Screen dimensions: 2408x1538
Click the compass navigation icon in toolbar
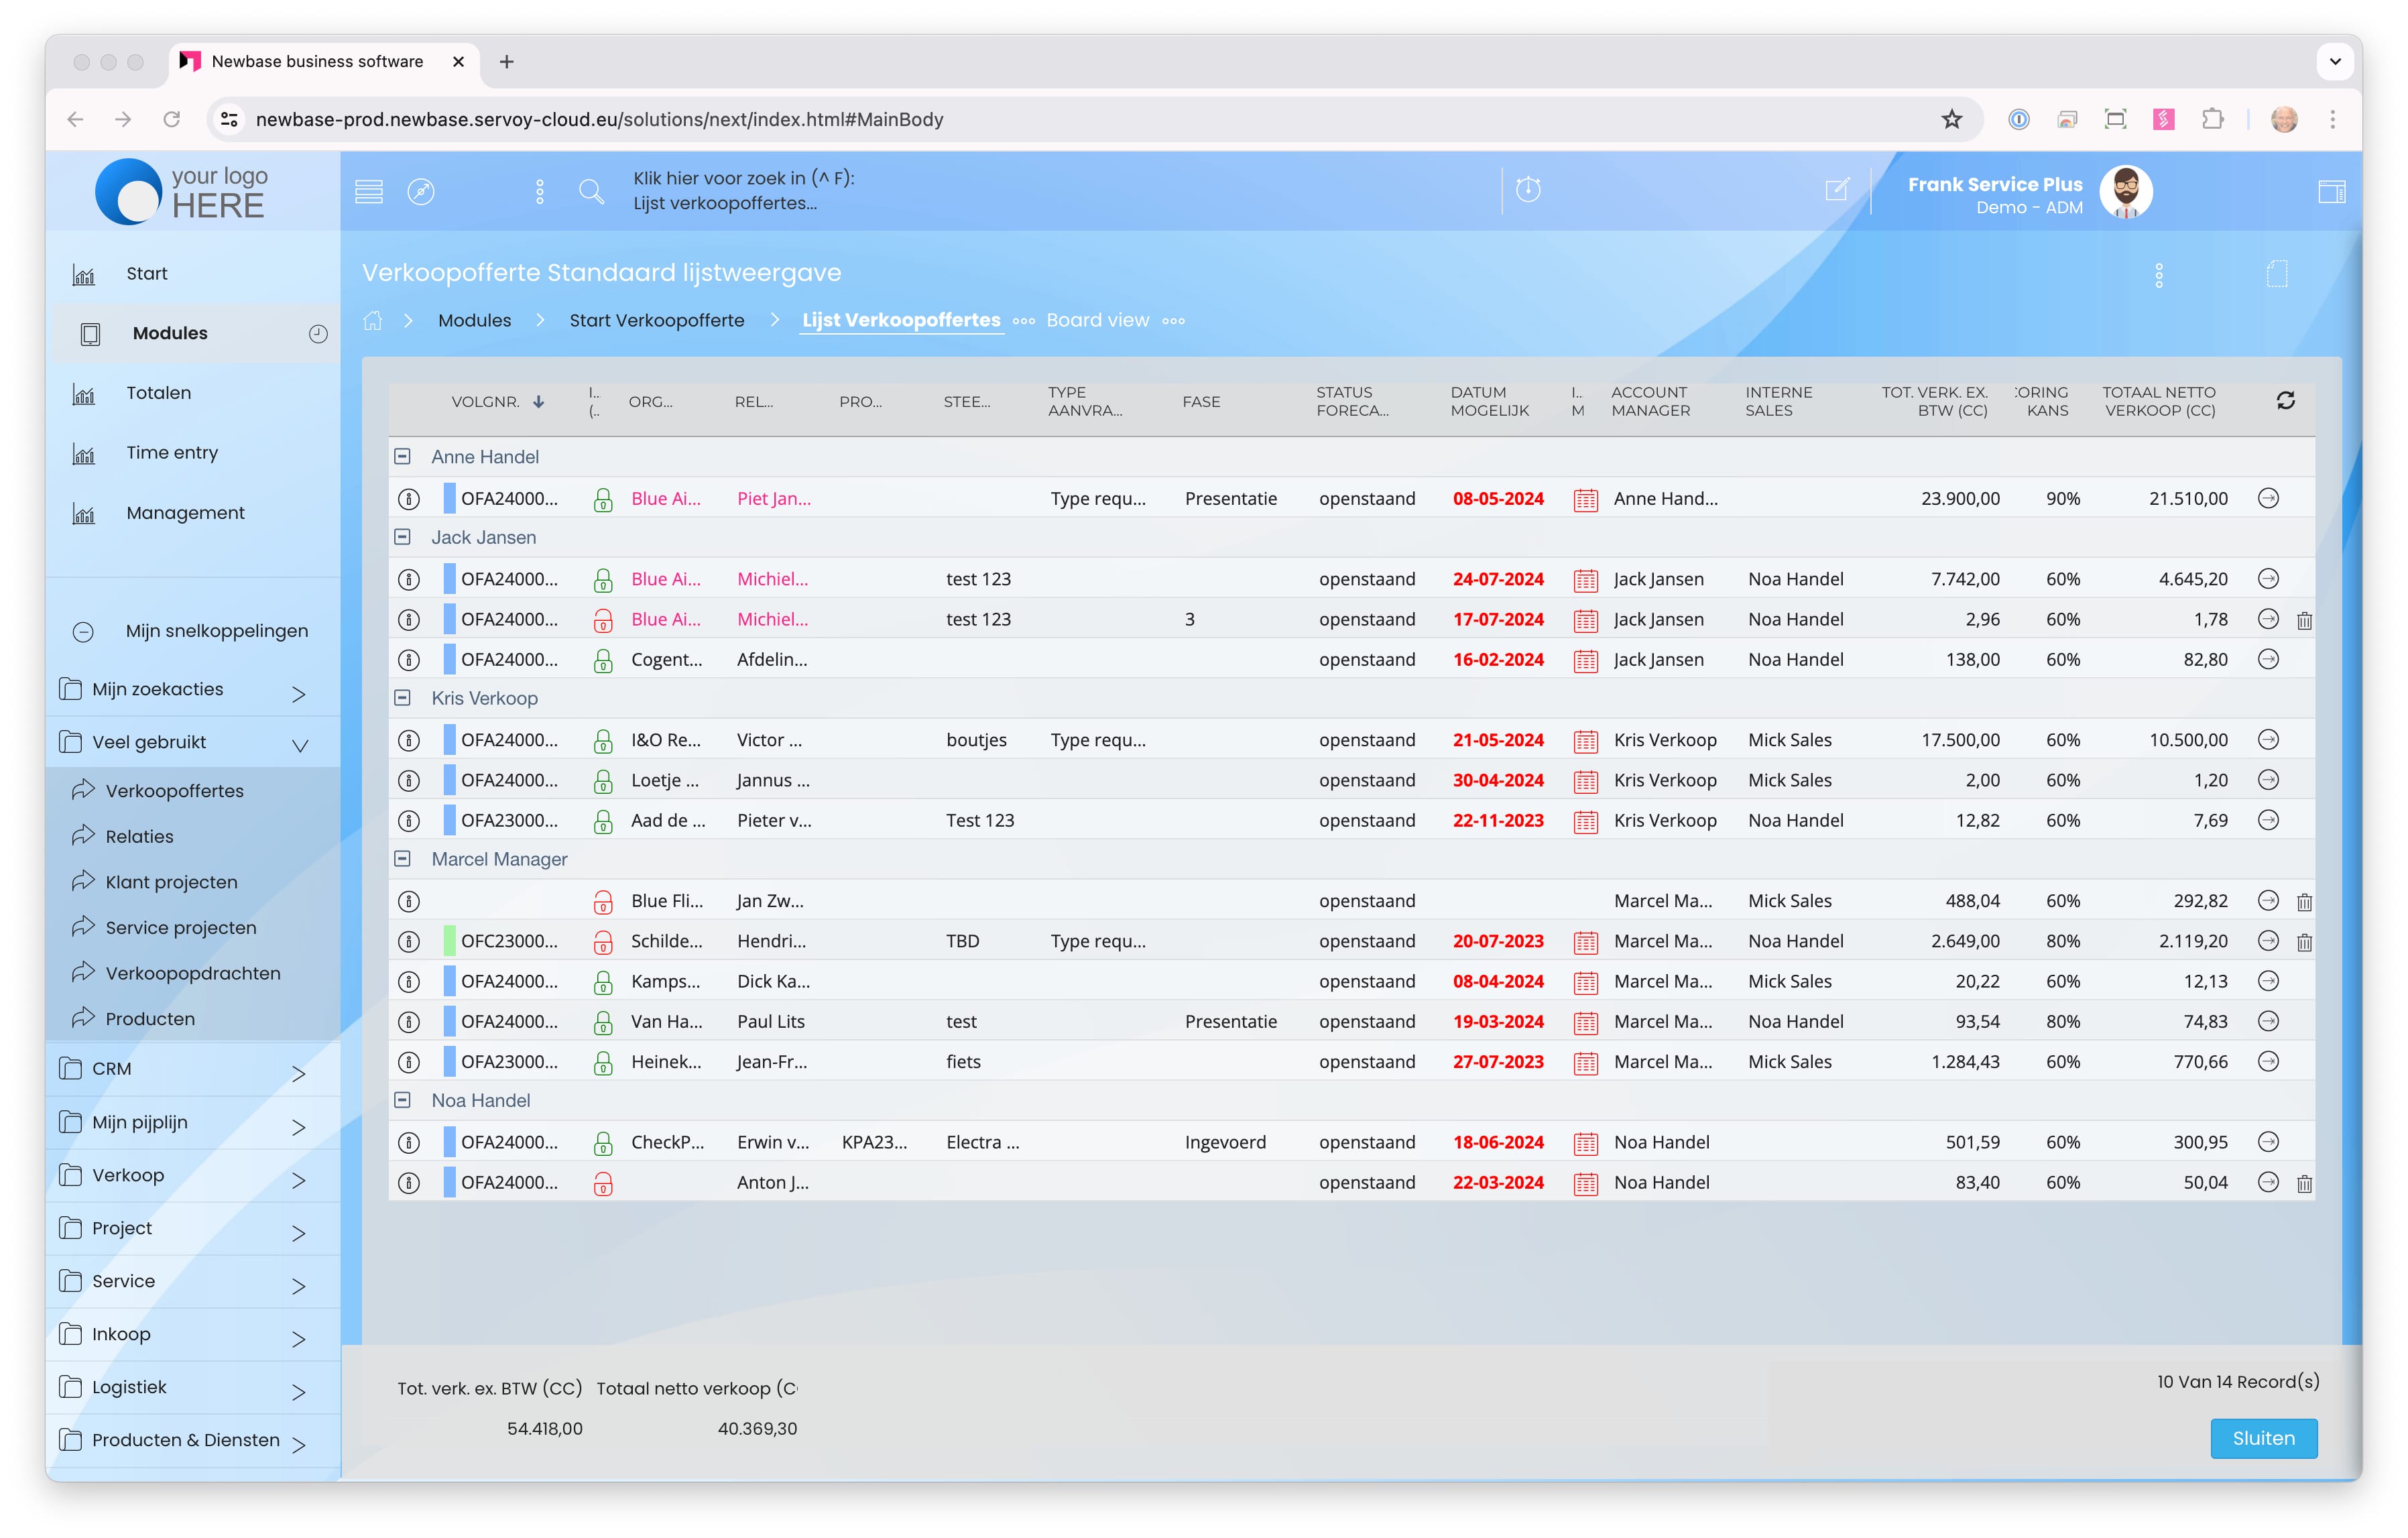pos(421,191)
